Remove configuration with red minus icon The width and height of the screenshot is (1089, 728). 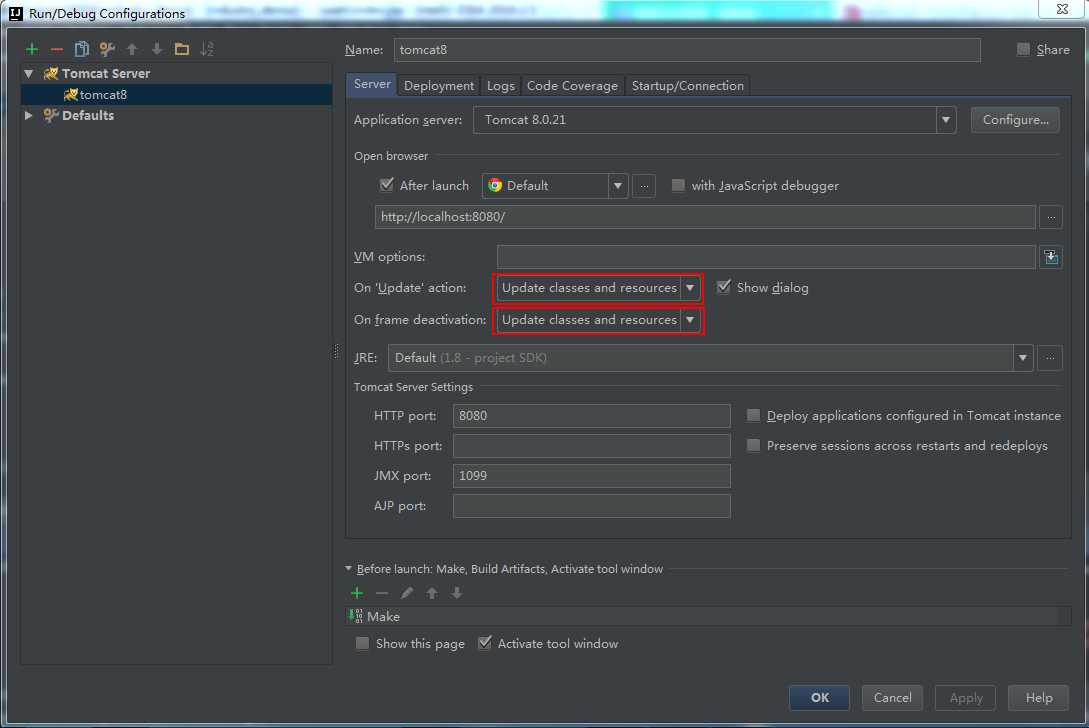tap(57, 49)
